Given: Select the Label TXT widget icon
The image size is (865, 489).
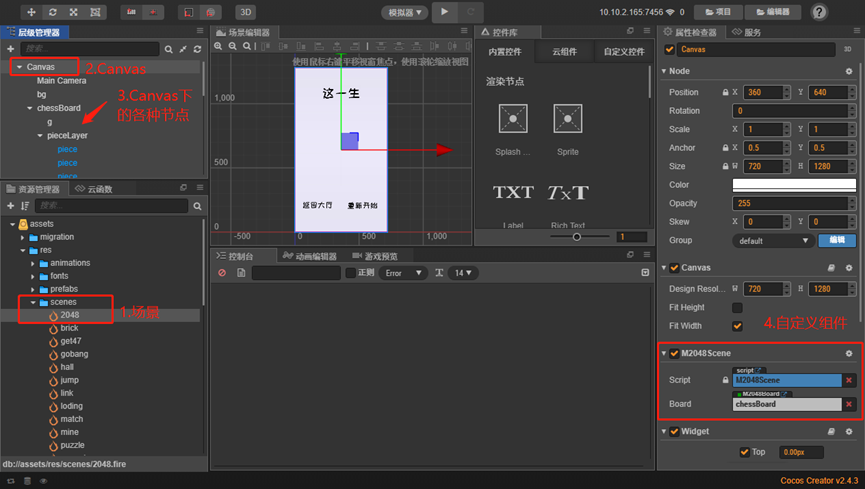Looking at the screenshot, I should [513, 192].
